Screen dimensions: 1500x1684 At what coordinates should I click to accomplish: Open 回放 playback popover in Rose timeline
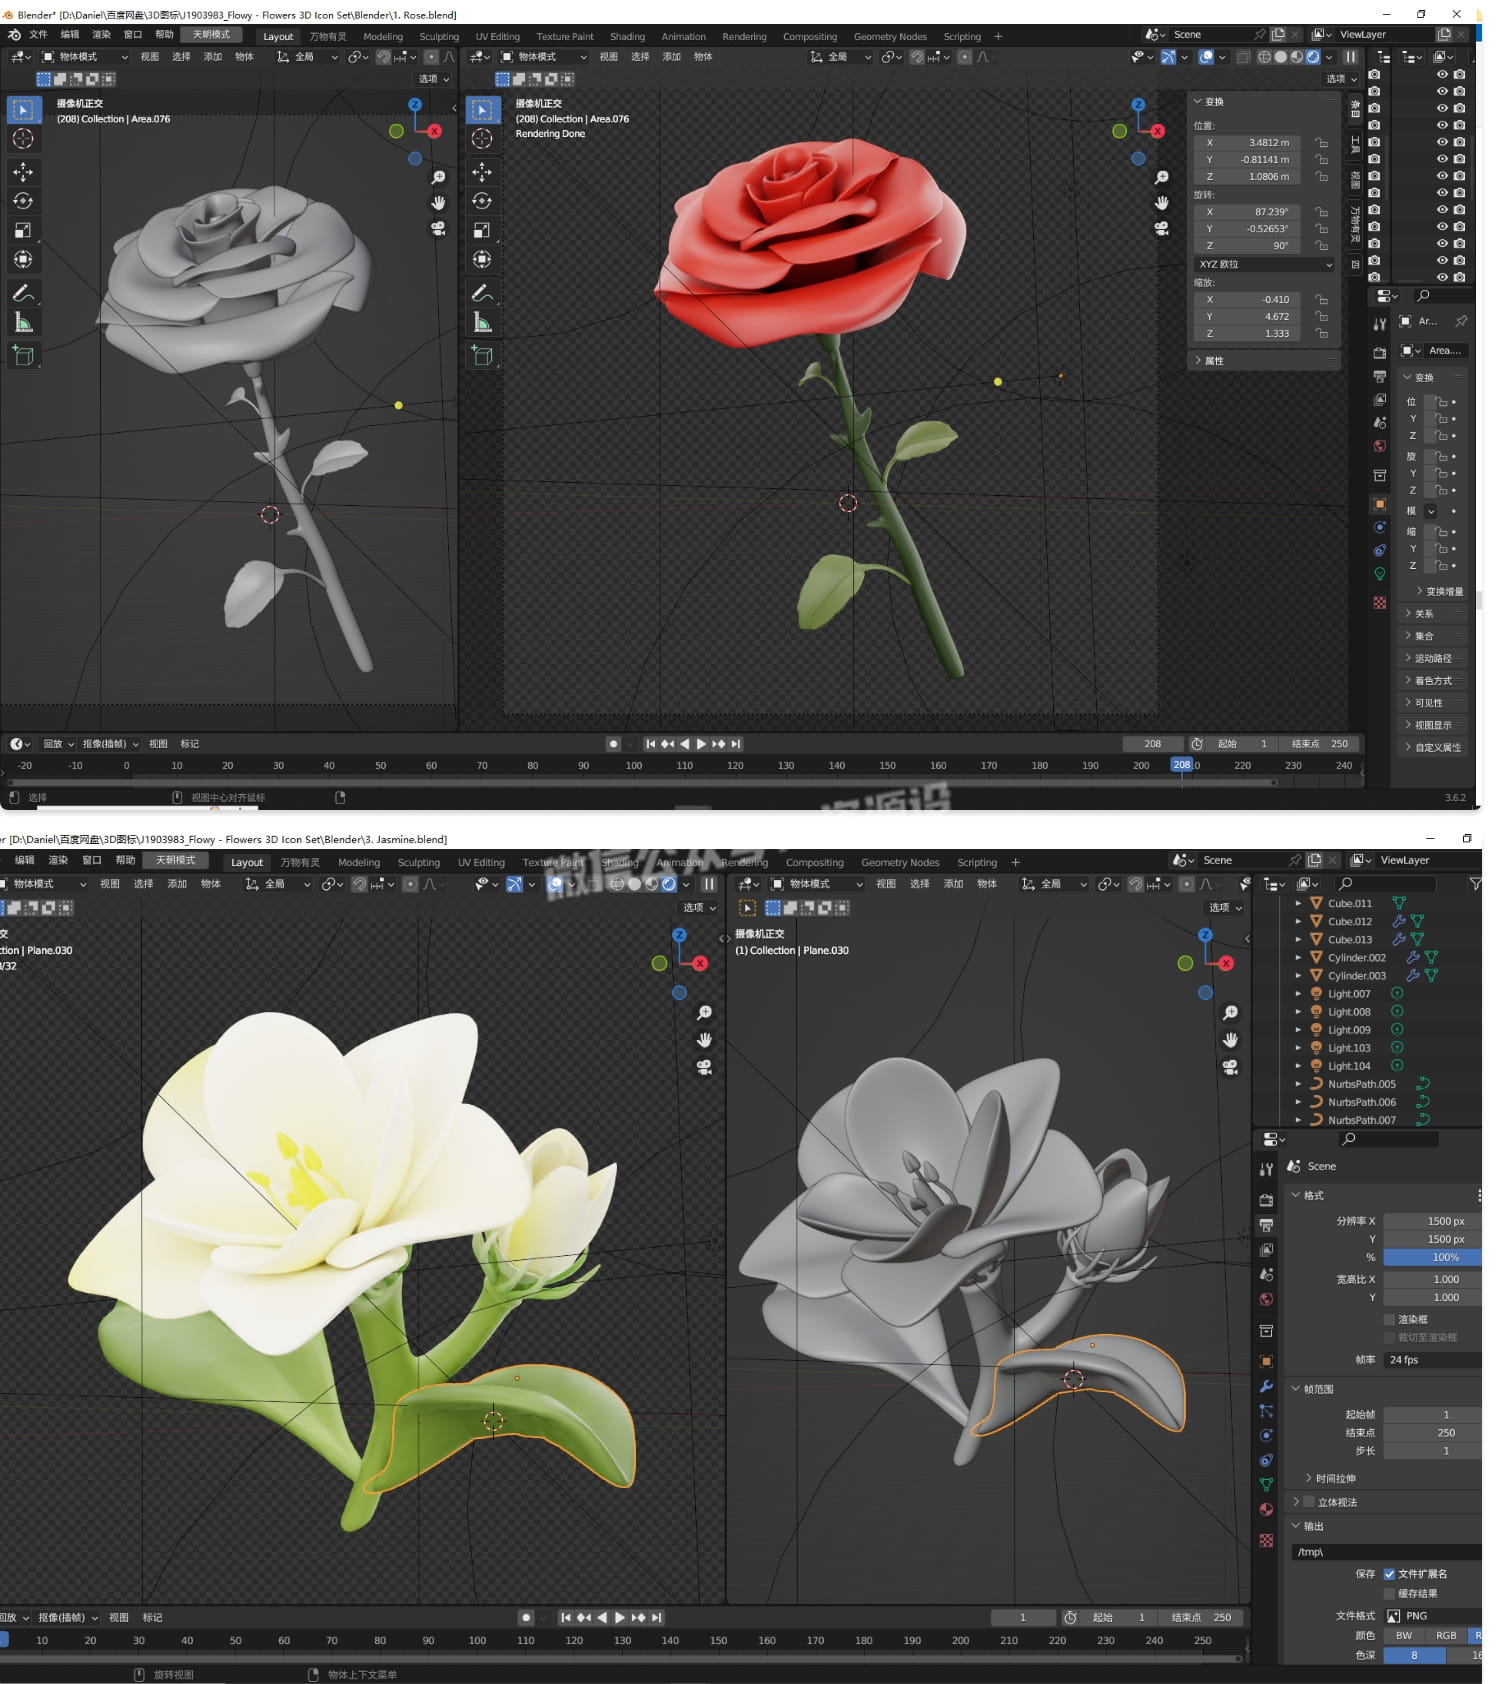tap(58, 744)
